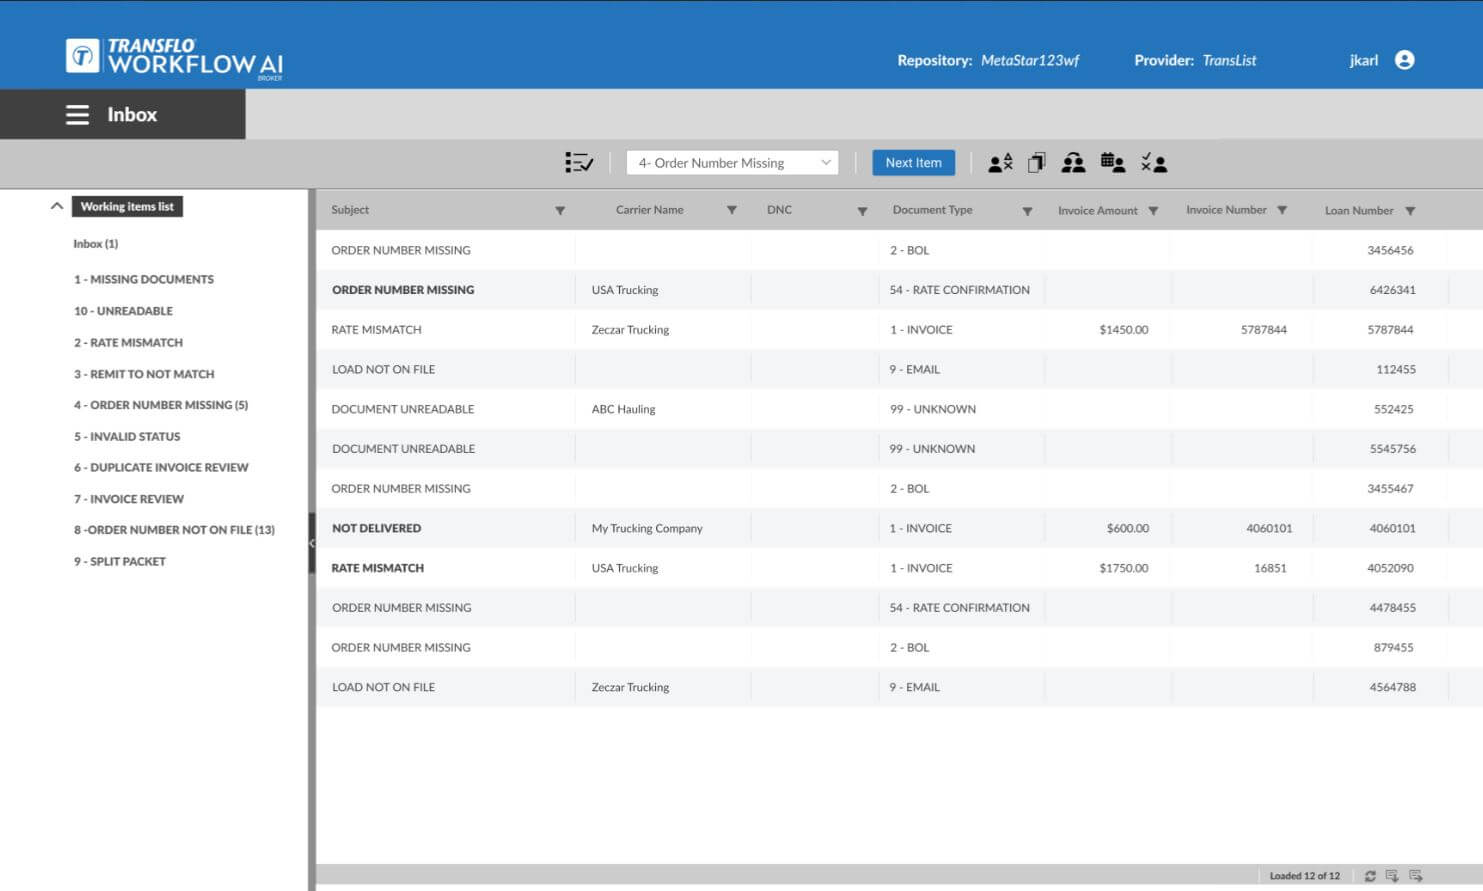Collapse the left panel using splitter handle
This screenshot has width=1483, height=891.
(x=312, y=543)
